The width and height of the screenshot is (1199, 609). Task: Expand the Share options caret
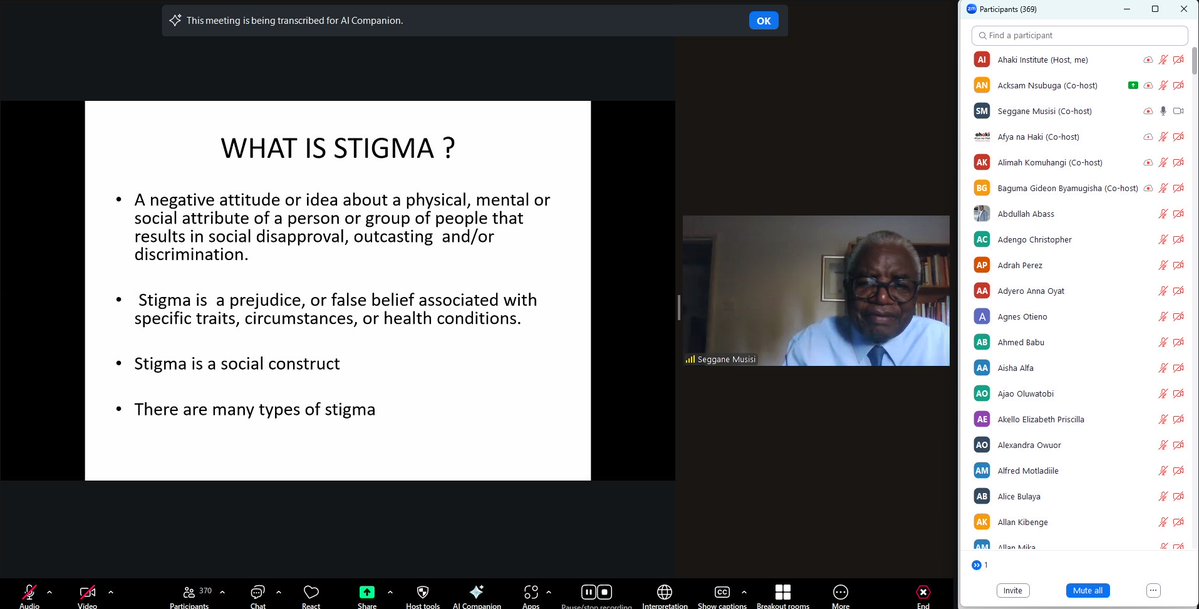[390, 592]
